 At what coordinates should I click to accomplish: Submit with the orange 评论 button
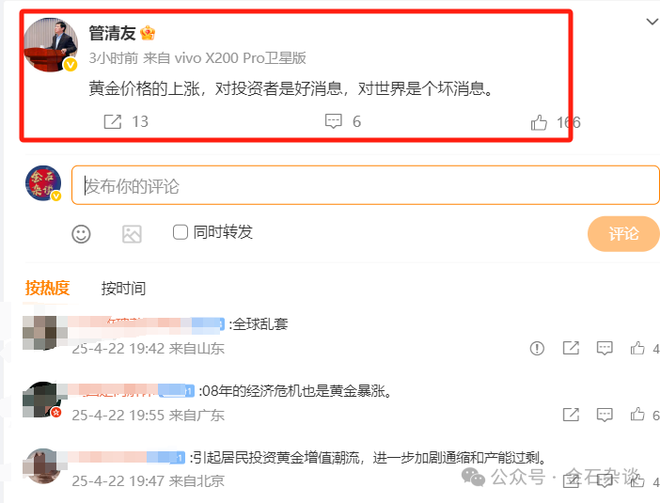[623, 234]
